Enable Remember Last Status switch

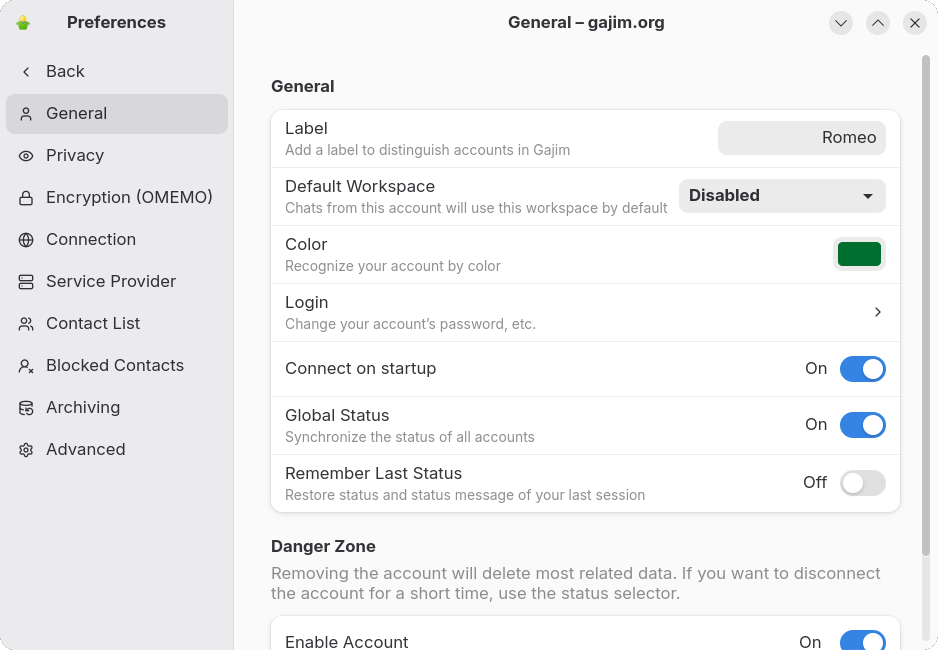[862, 483]
